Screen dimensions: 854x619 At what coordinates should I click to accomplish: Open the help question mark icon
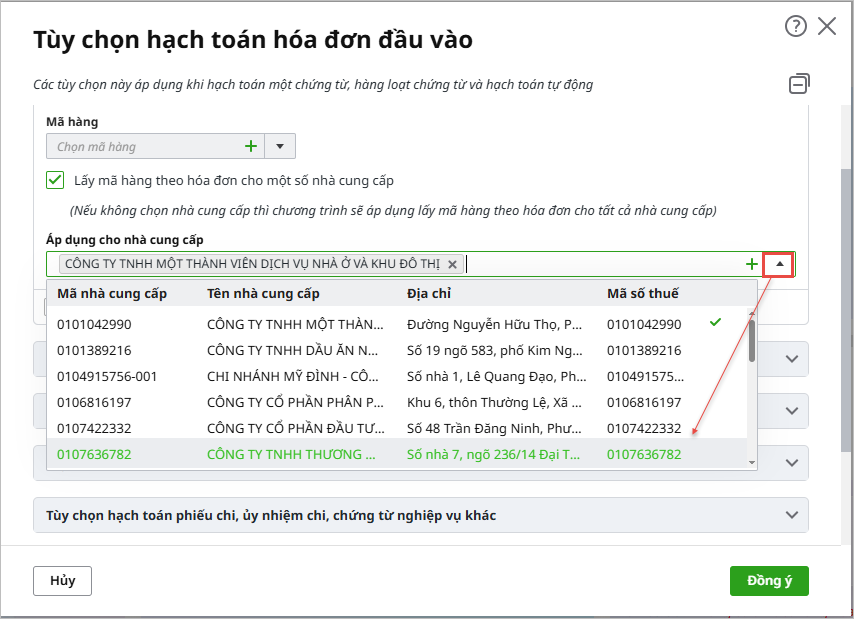(795, 27)
